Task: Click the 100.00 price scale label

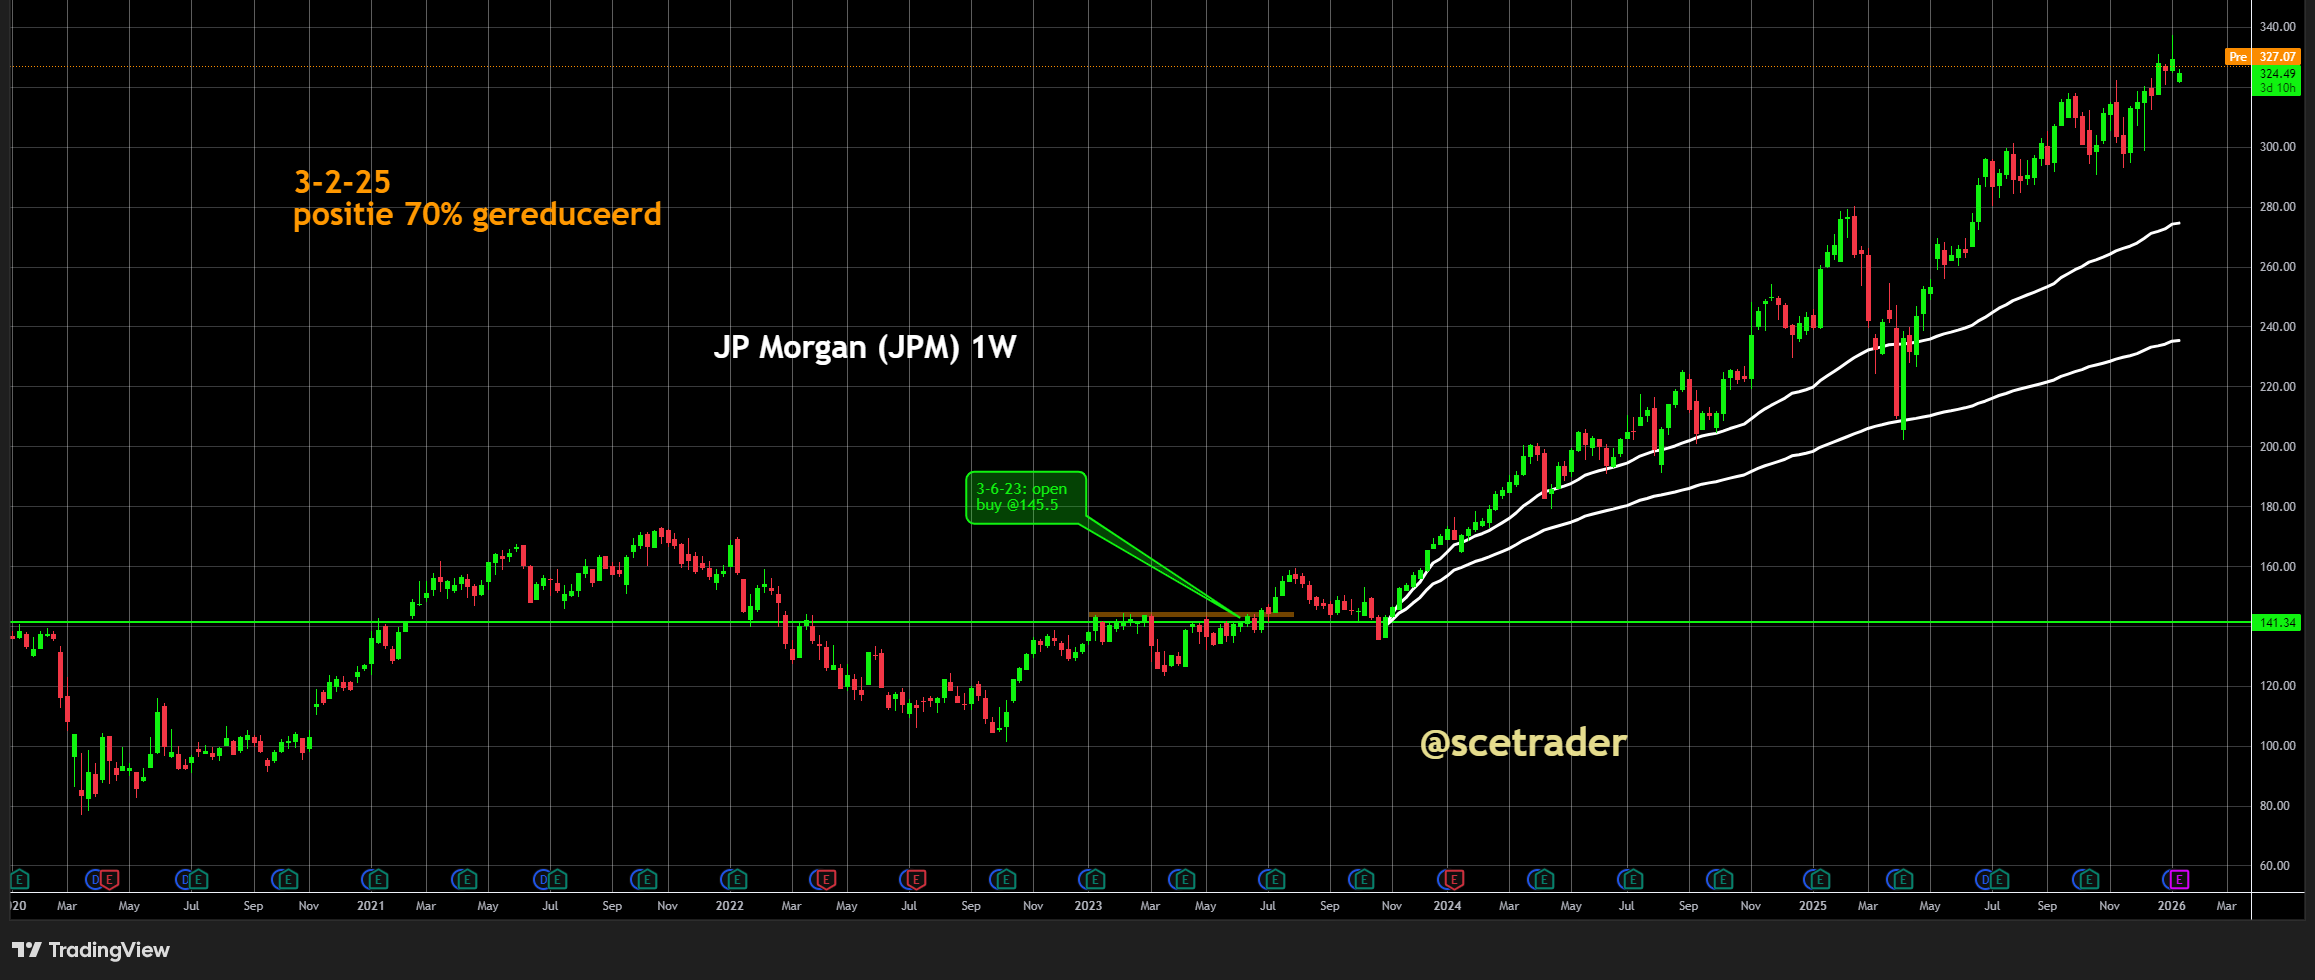Action: point(2278,746)
